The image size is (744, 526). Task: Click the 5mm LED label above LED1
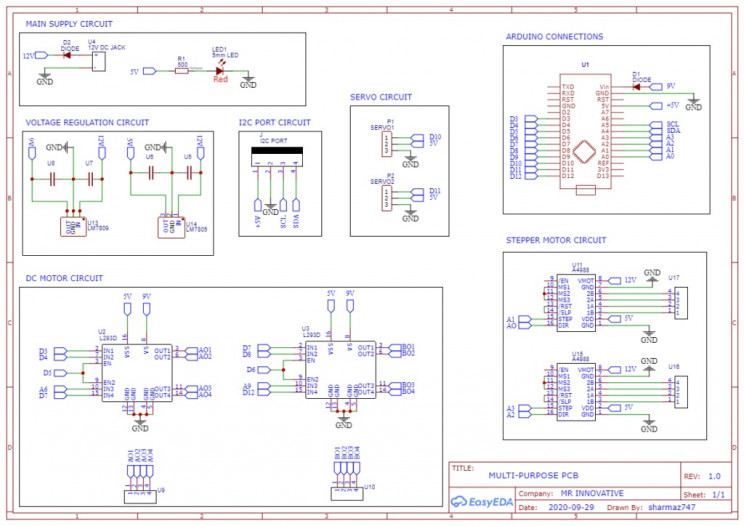coord(225,55)
